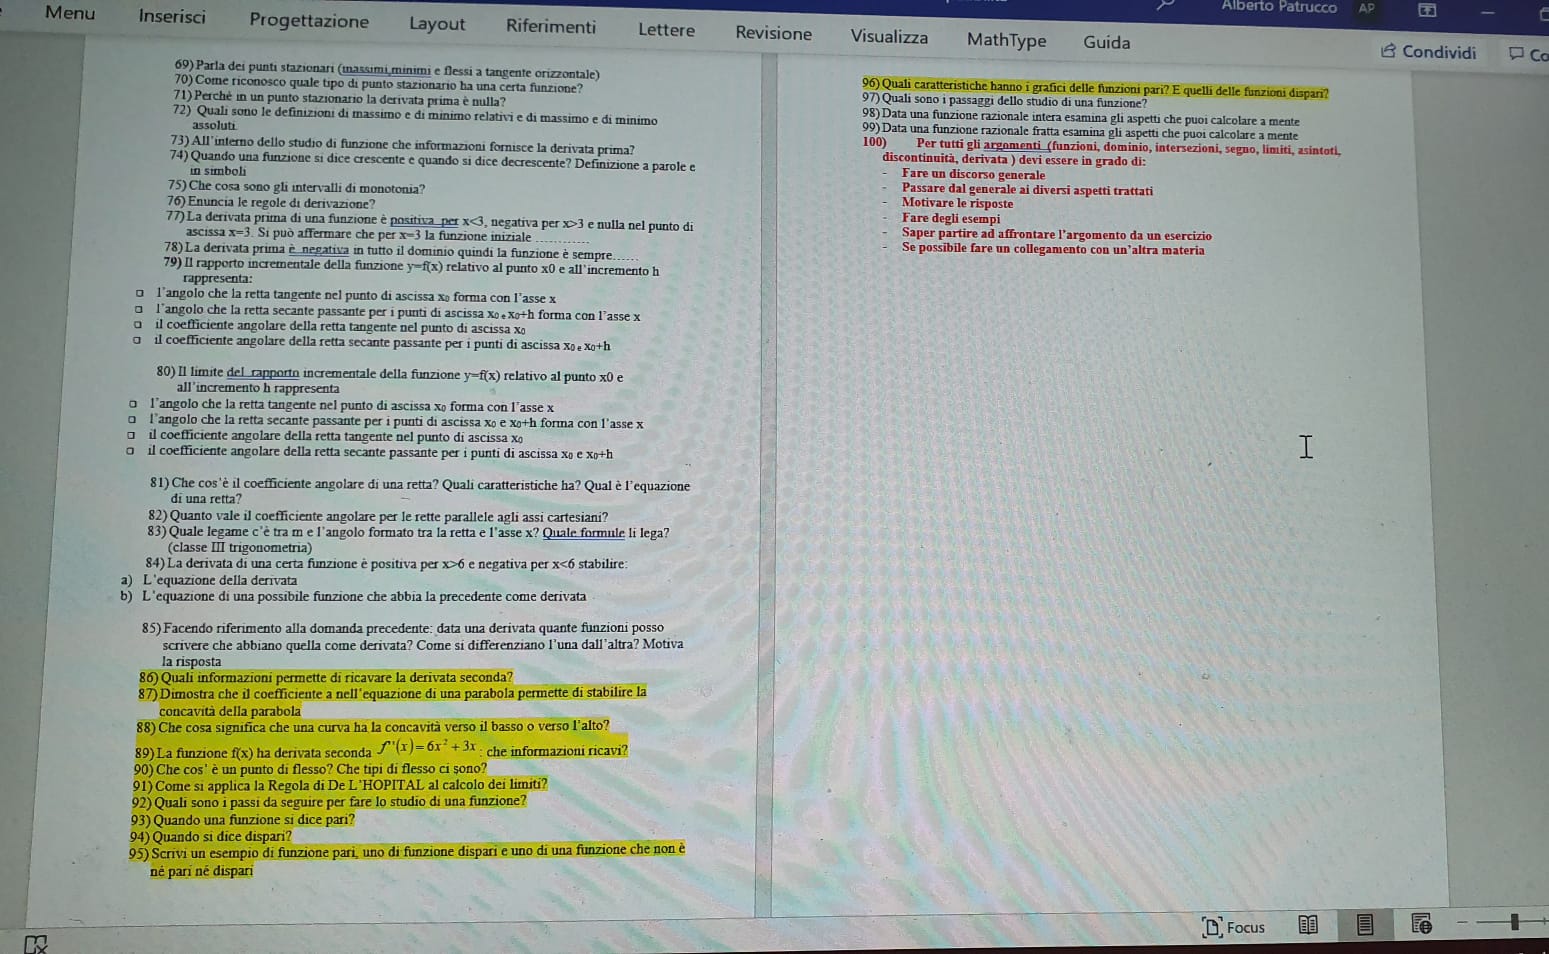This screenshot has width=1549, height=954.
Task: Click line "71) Perché in un punto stazionario"
Action: [x=339, y=99]
